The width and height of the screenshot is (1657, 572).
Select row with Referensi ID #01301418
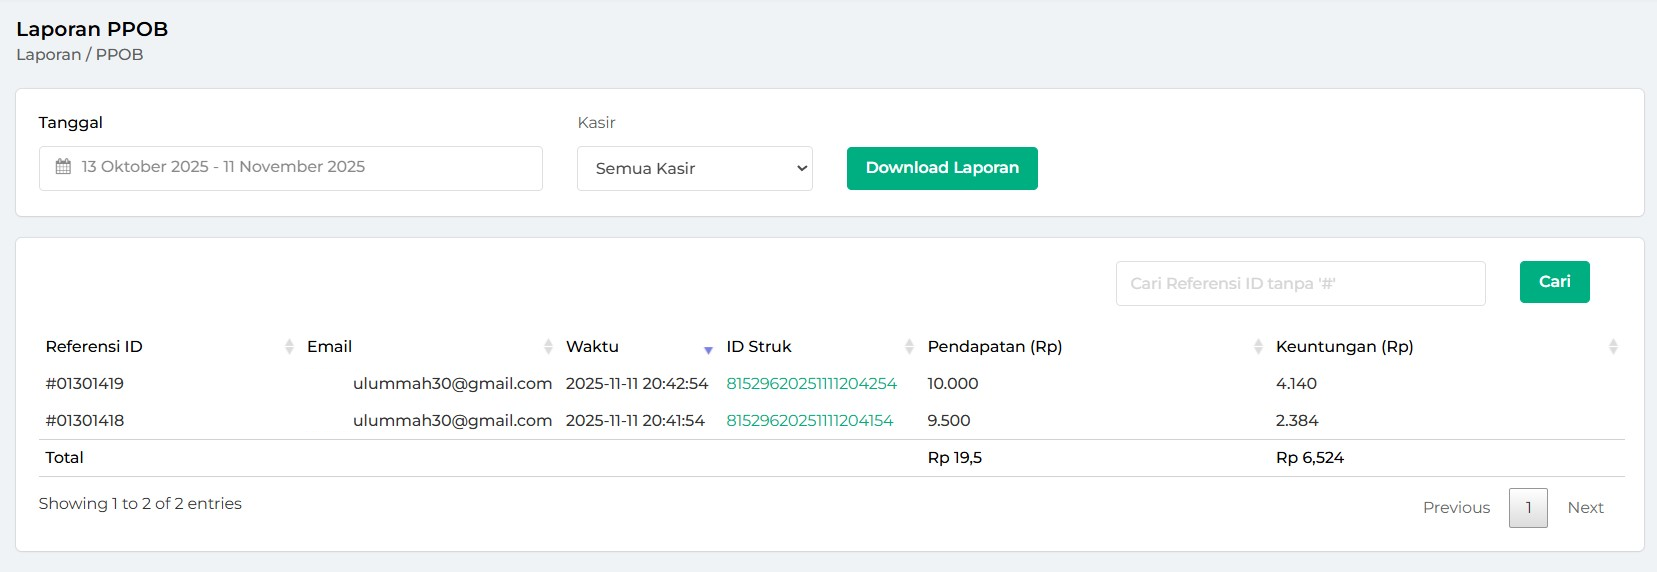coord(85,421)
